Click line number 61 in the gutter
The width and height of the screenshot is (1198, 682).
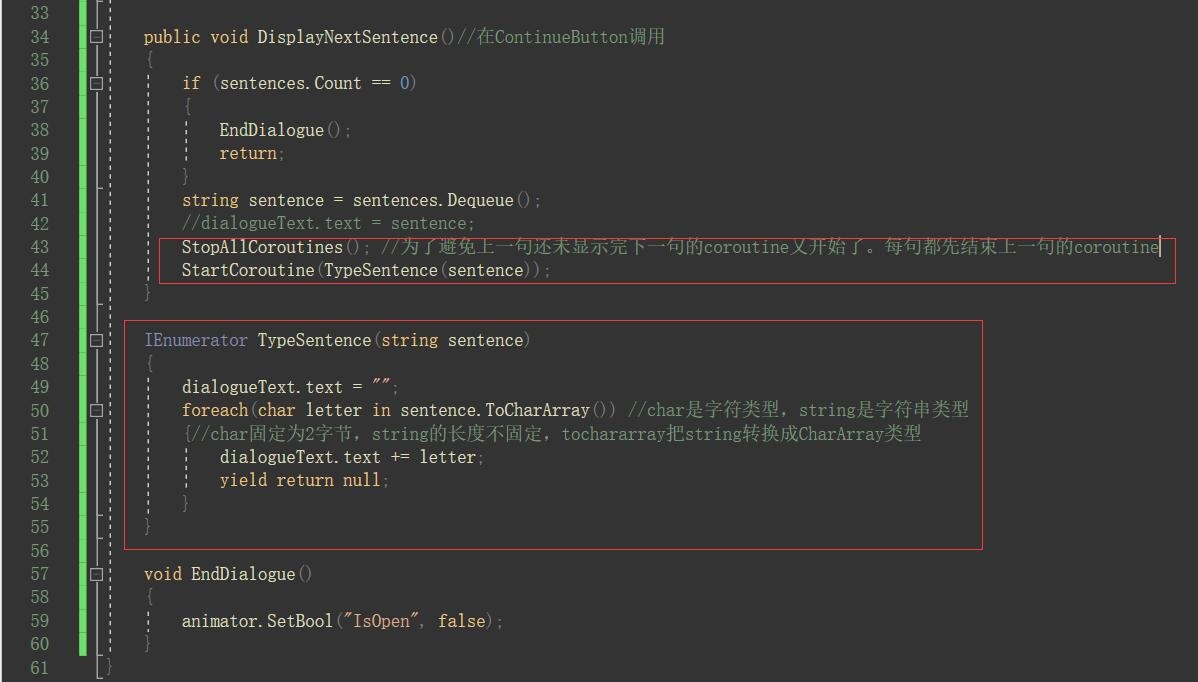point(39,668)
